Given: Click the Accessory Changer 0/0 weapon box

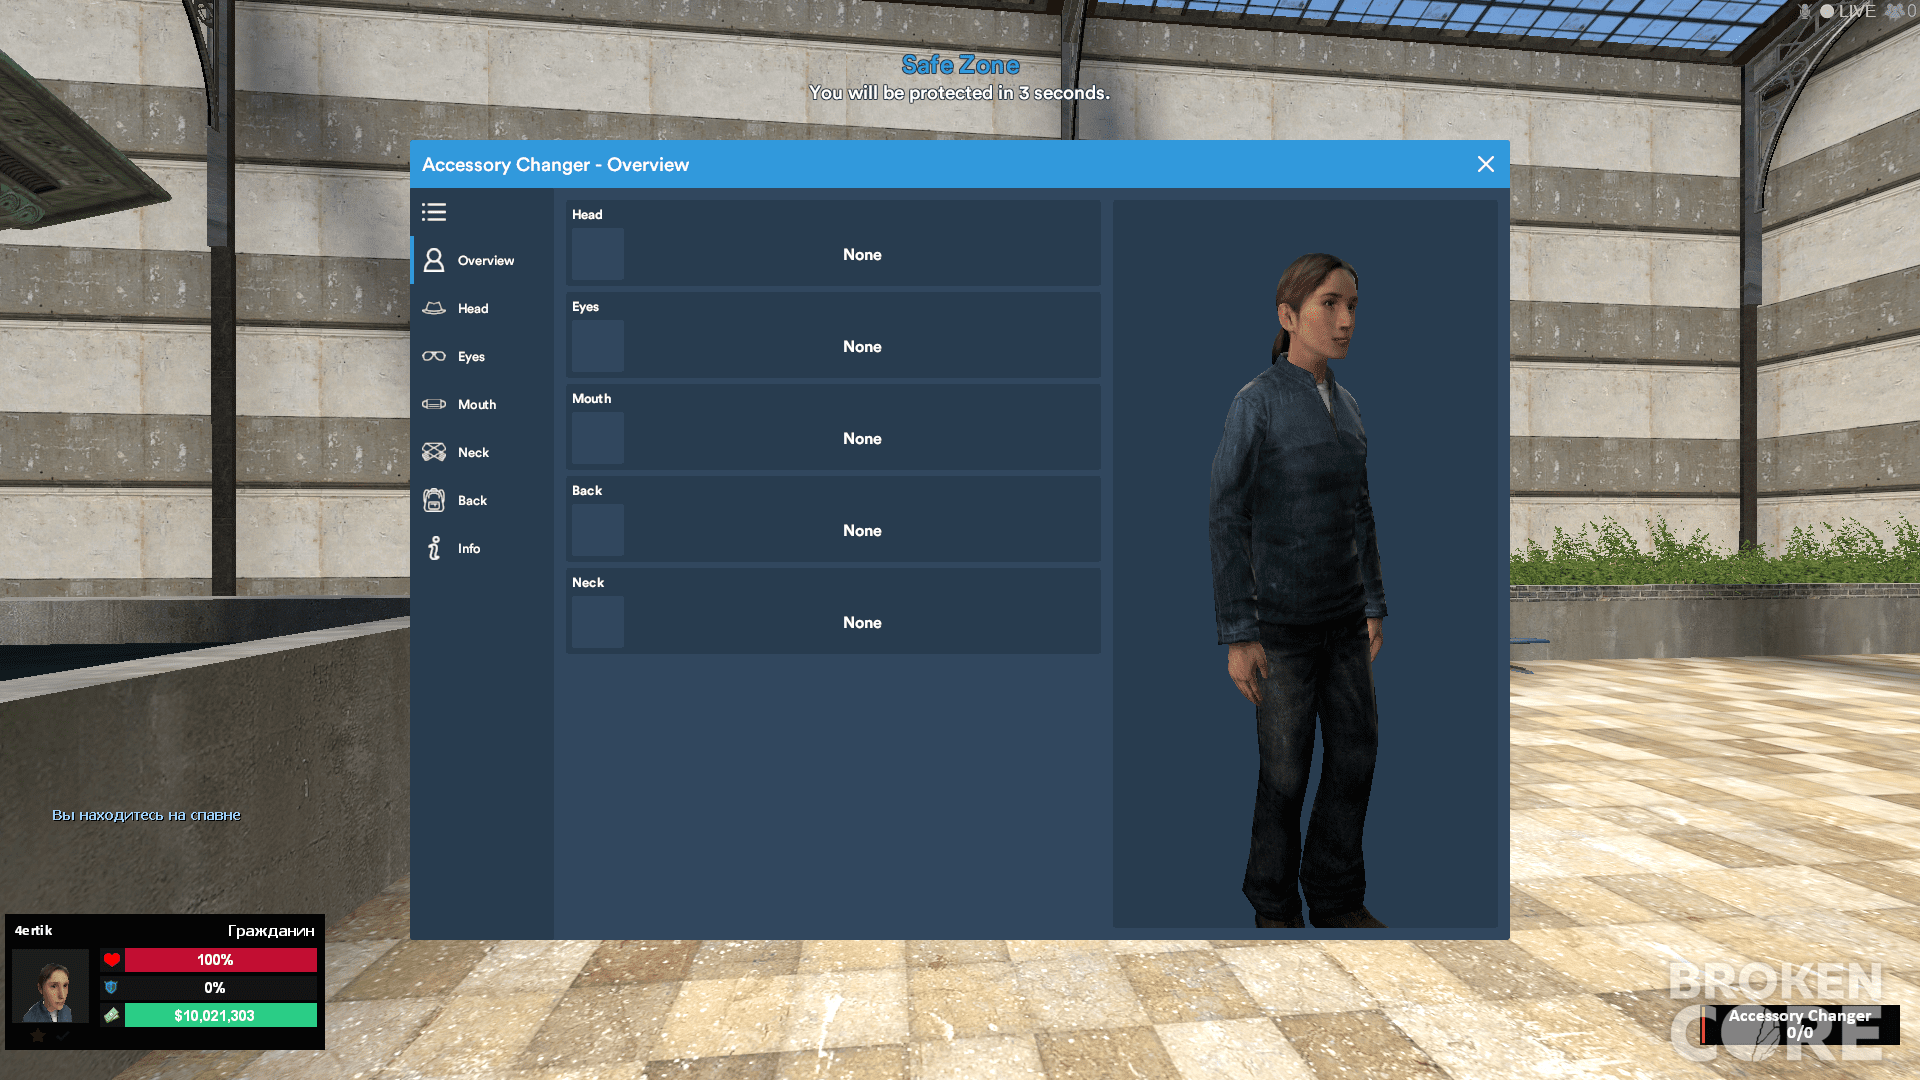Looking at the screenshot, I should [x=1800, y=1024].
